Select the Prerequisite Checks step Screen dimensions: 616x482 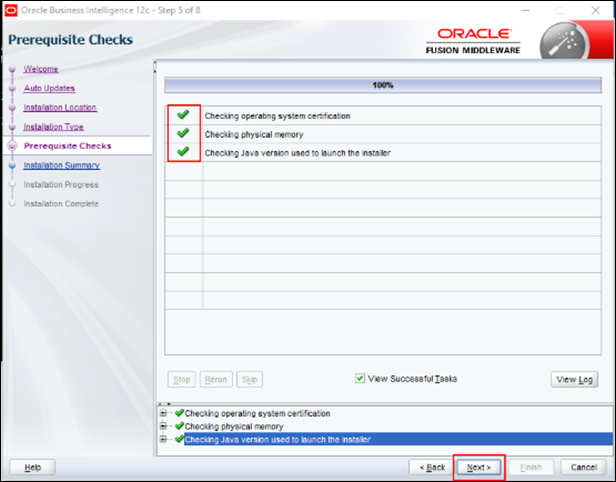(68, 146)
